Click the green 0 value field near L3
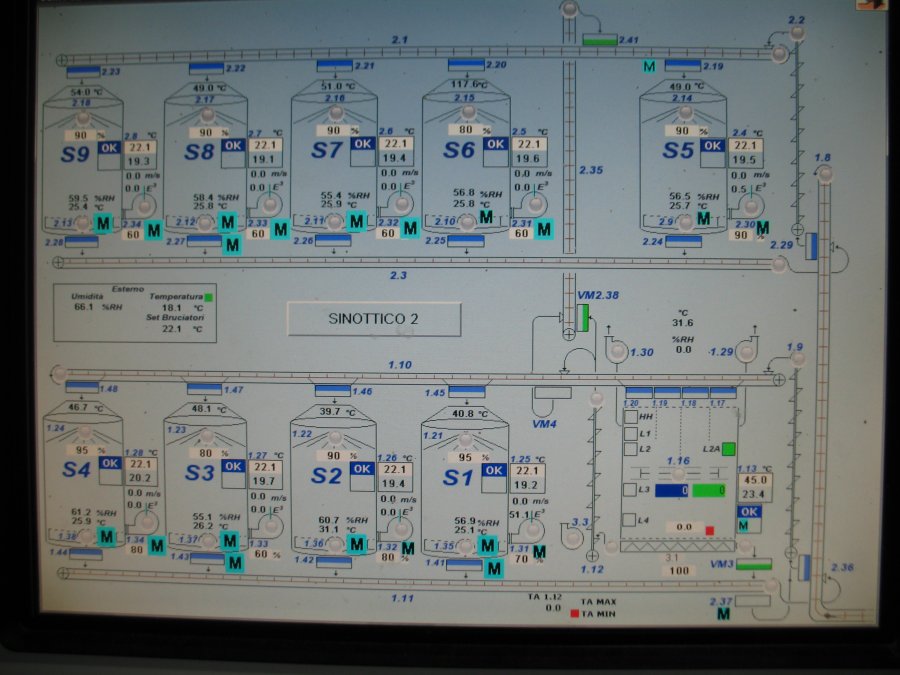This screenshot has width=900, height=675. pyautogui.click(x=708, y=490)
